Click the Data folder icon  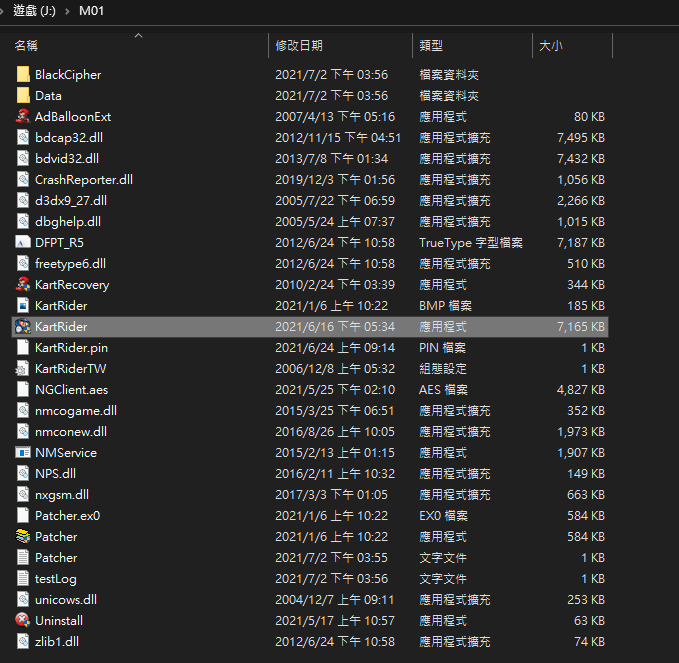(23, 95)
